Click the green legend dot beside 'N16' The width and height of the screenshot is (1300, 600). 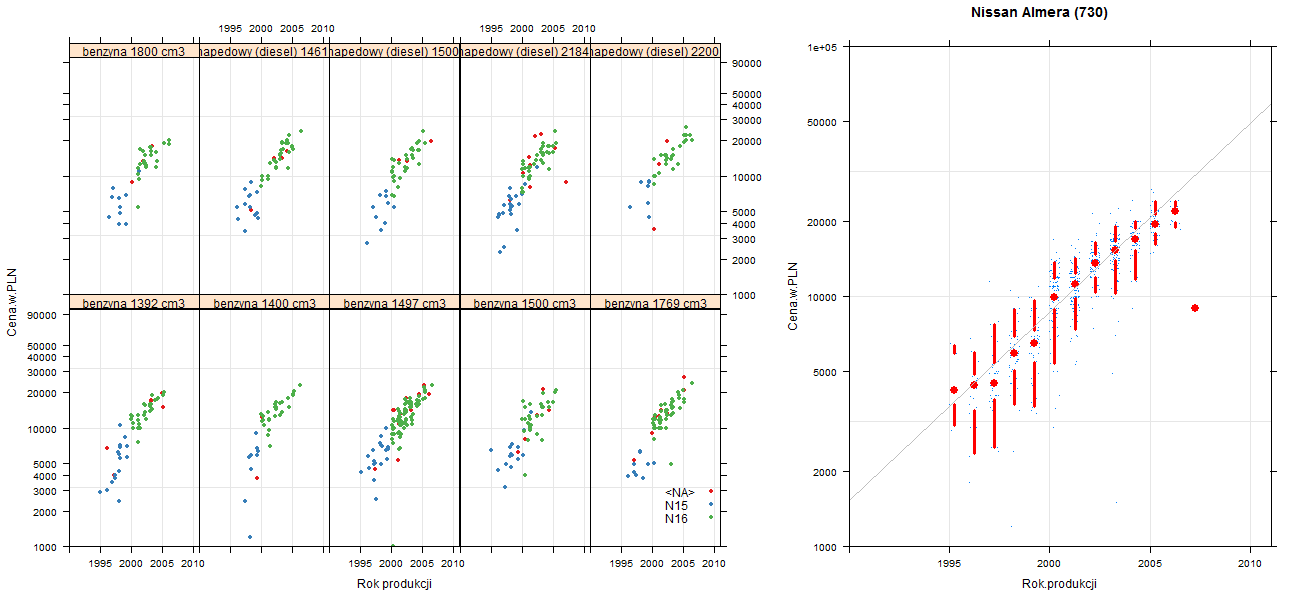(710, 517)
